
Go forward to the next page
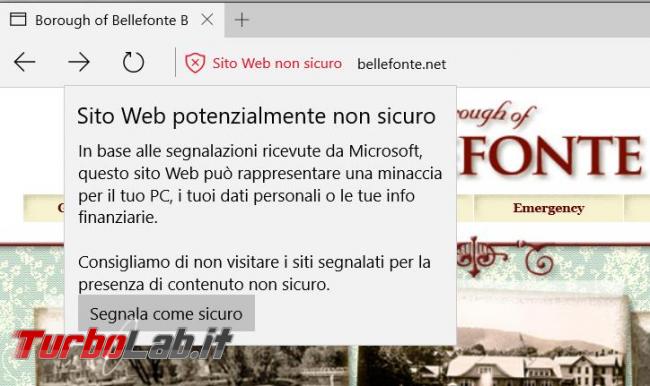pos(79,63)
